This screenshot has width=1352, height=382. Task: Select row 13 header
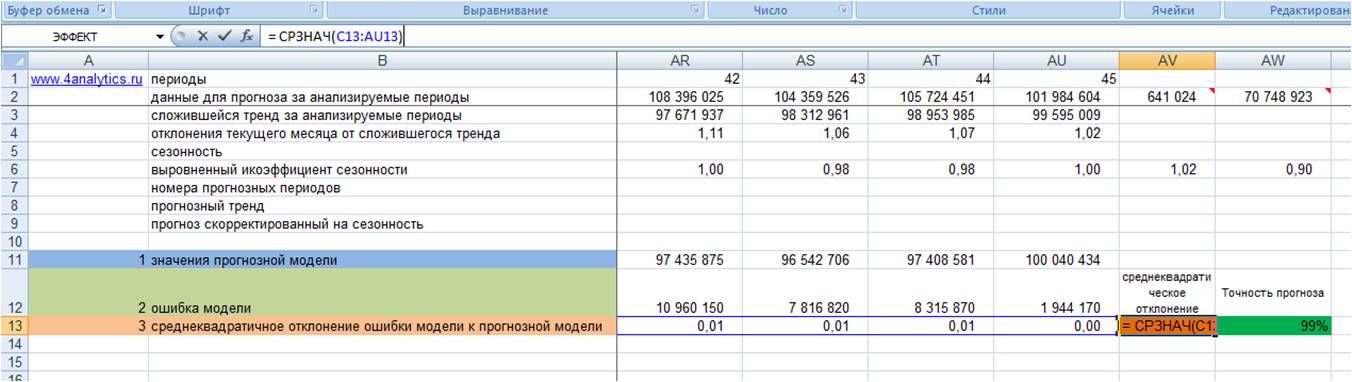[x=14, y=326]
